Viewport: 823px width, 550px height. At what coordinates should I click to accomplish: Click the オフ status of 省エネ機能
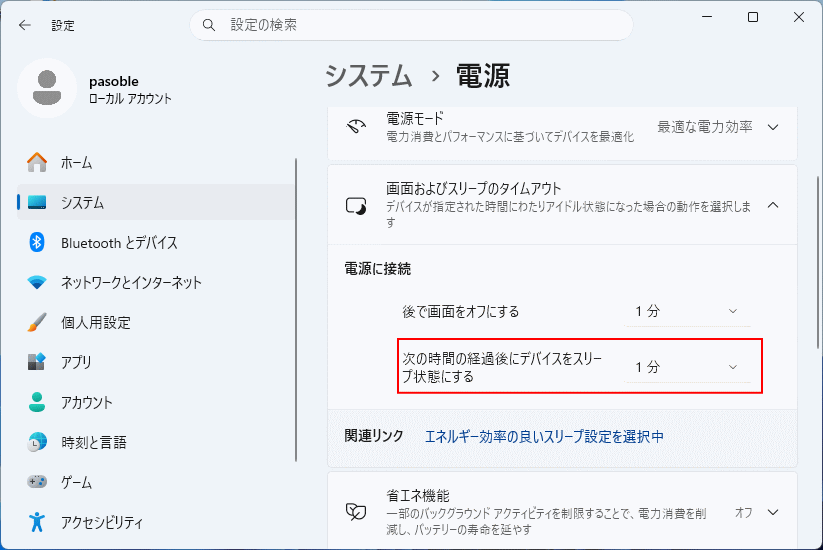point(743,512)
